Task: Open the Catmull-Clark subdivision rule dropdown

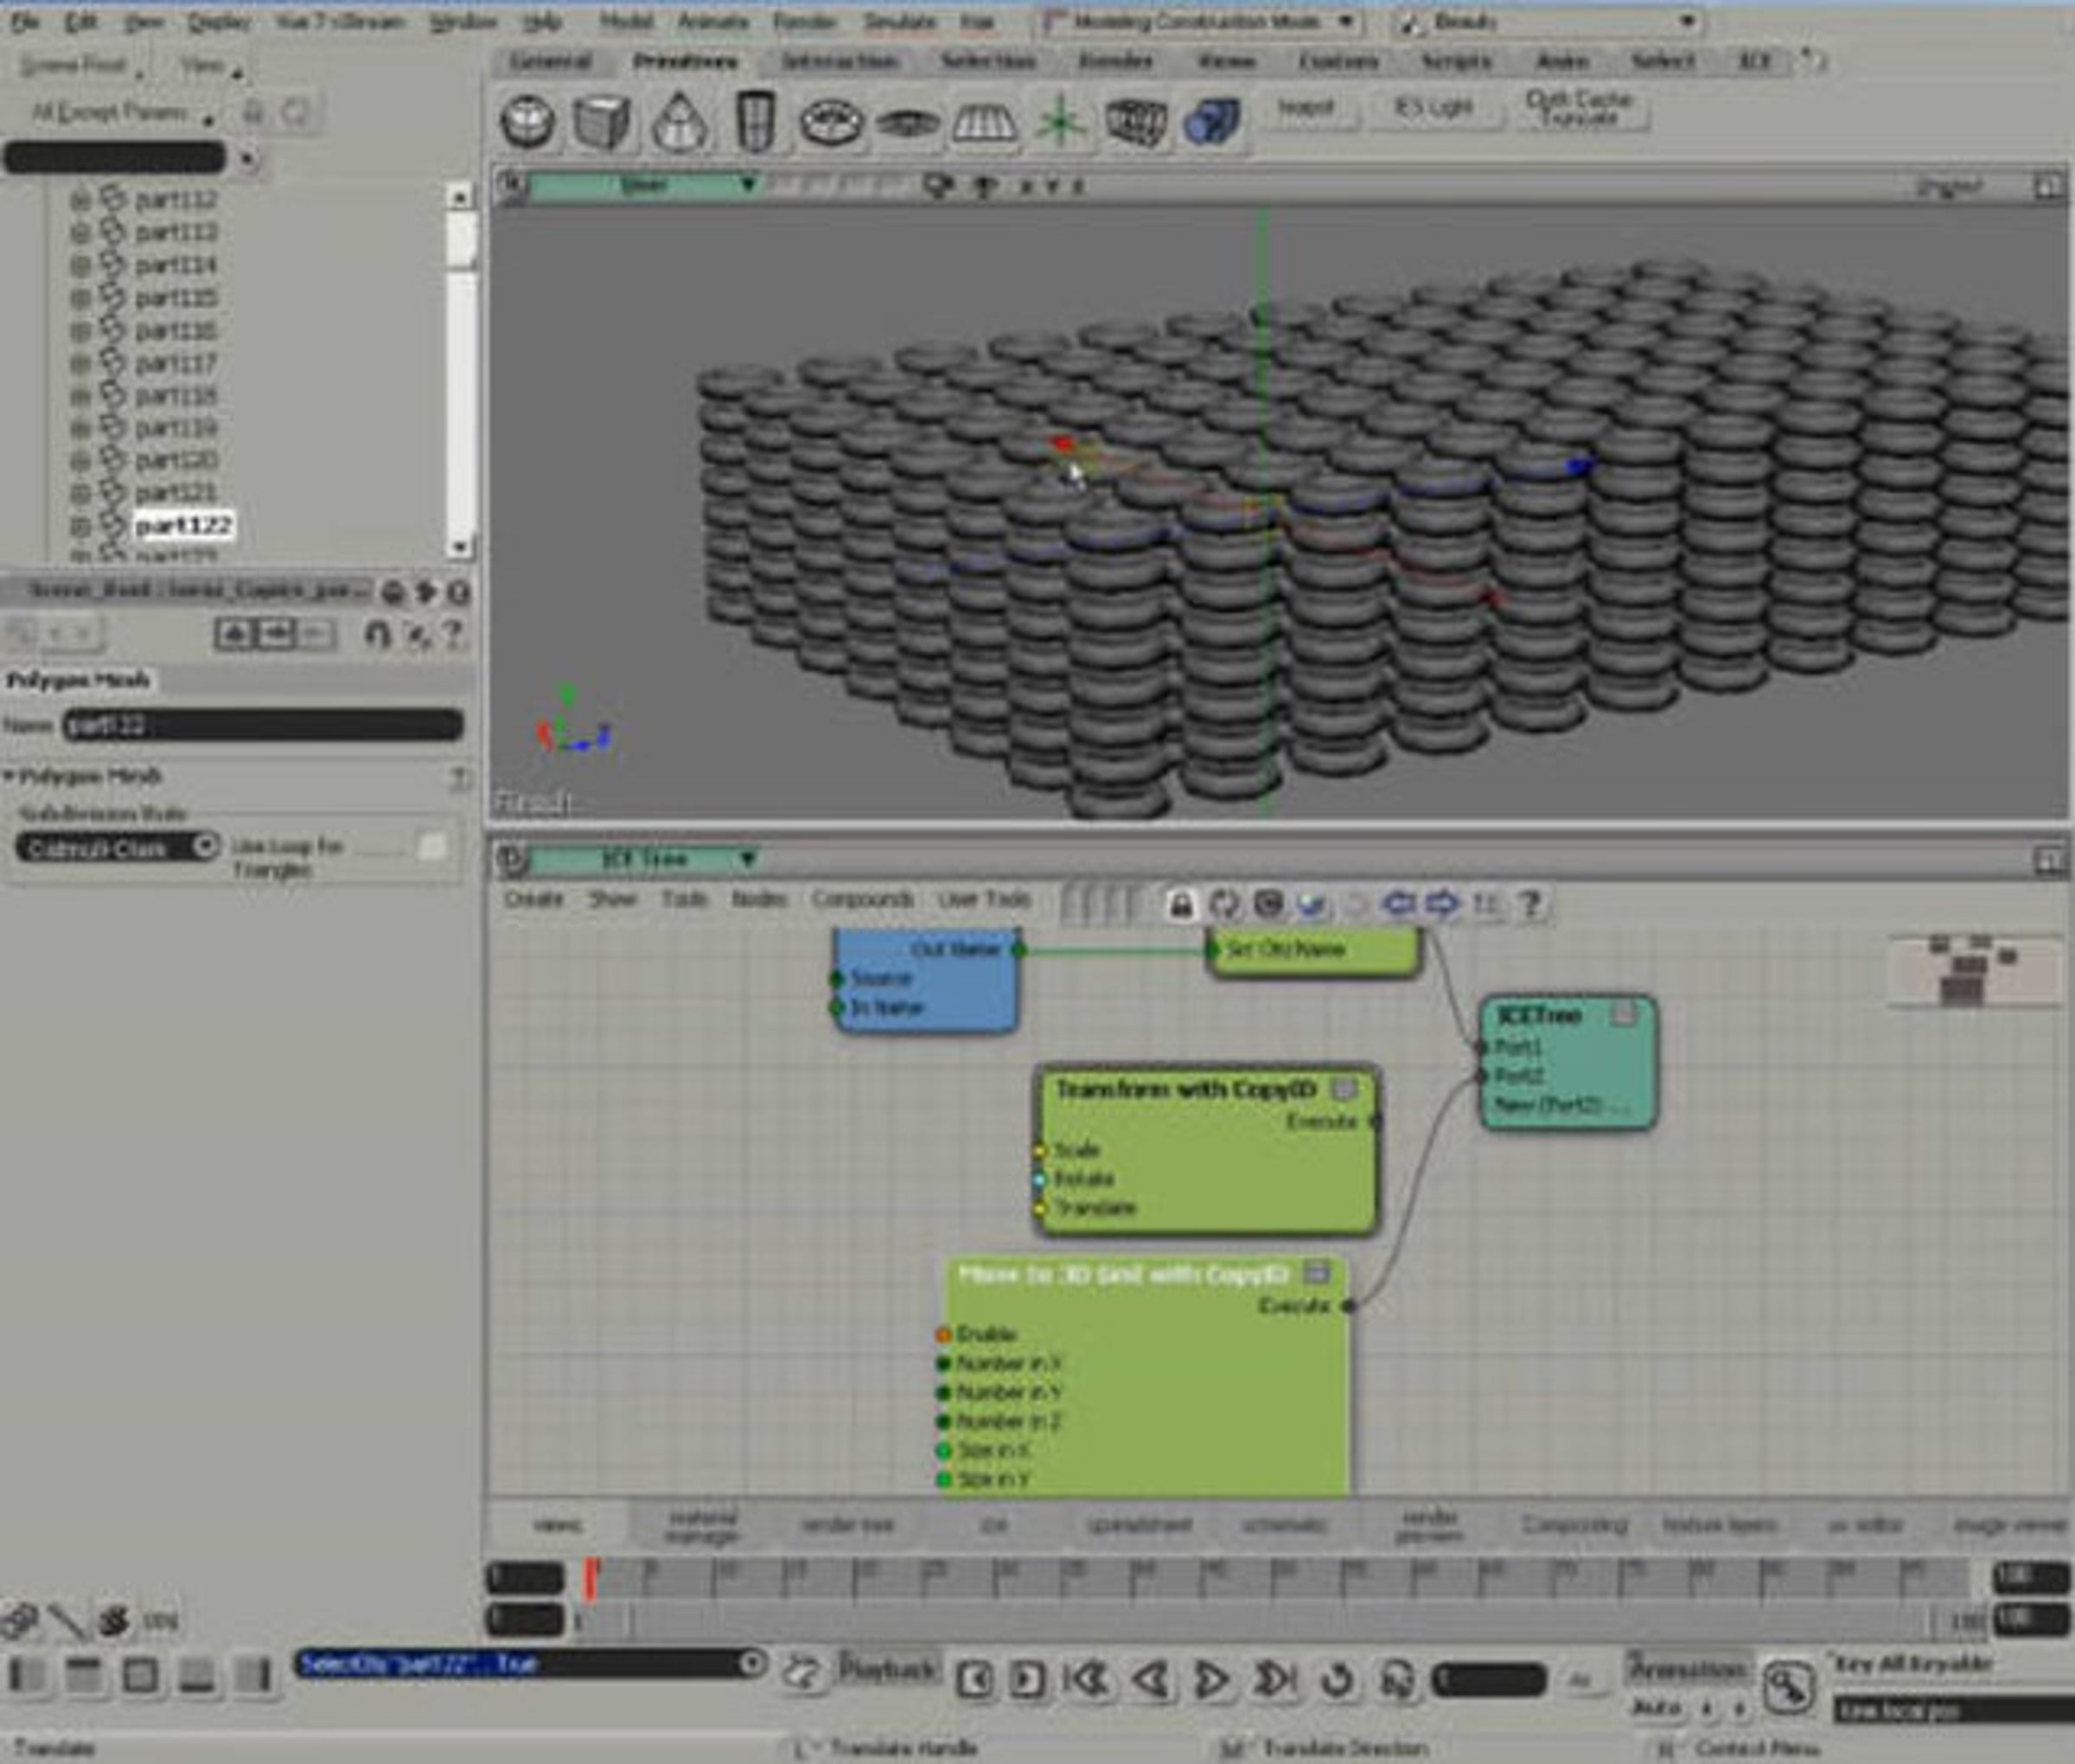Action: (117, 848)
